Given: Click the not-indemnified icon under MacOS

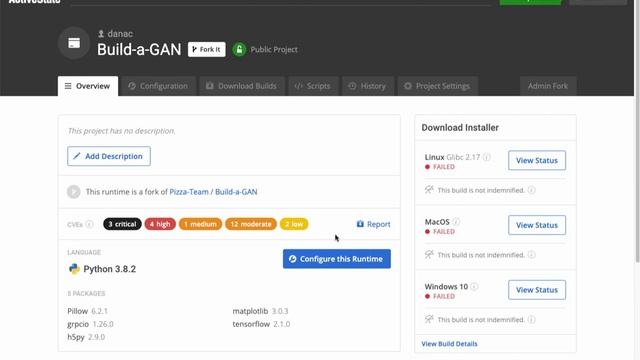Looking at the screenshot, I should 429,254.
